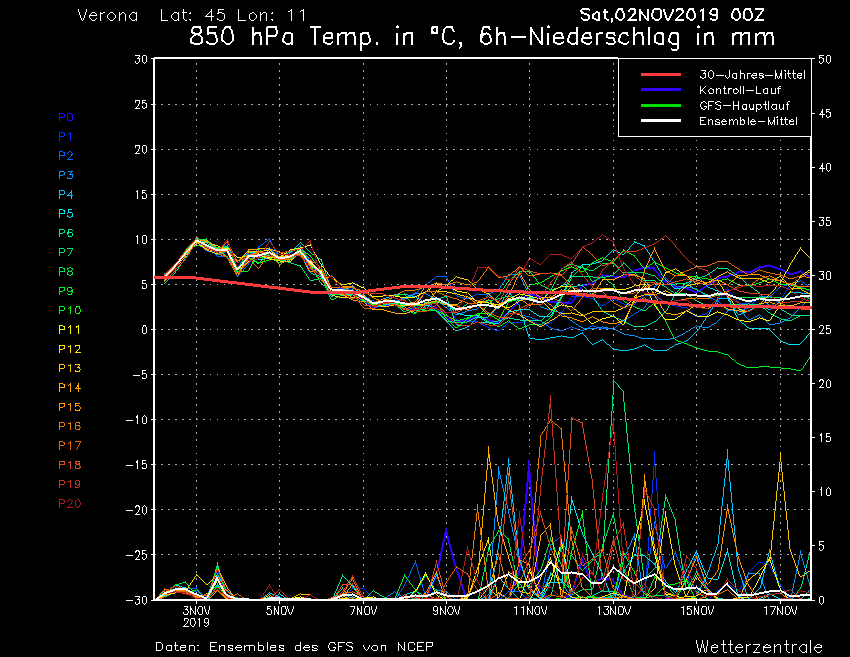Click the green GFS-Hauptlauf legend line
Viewport: 850px width, 657px height.
click(661, 105)
